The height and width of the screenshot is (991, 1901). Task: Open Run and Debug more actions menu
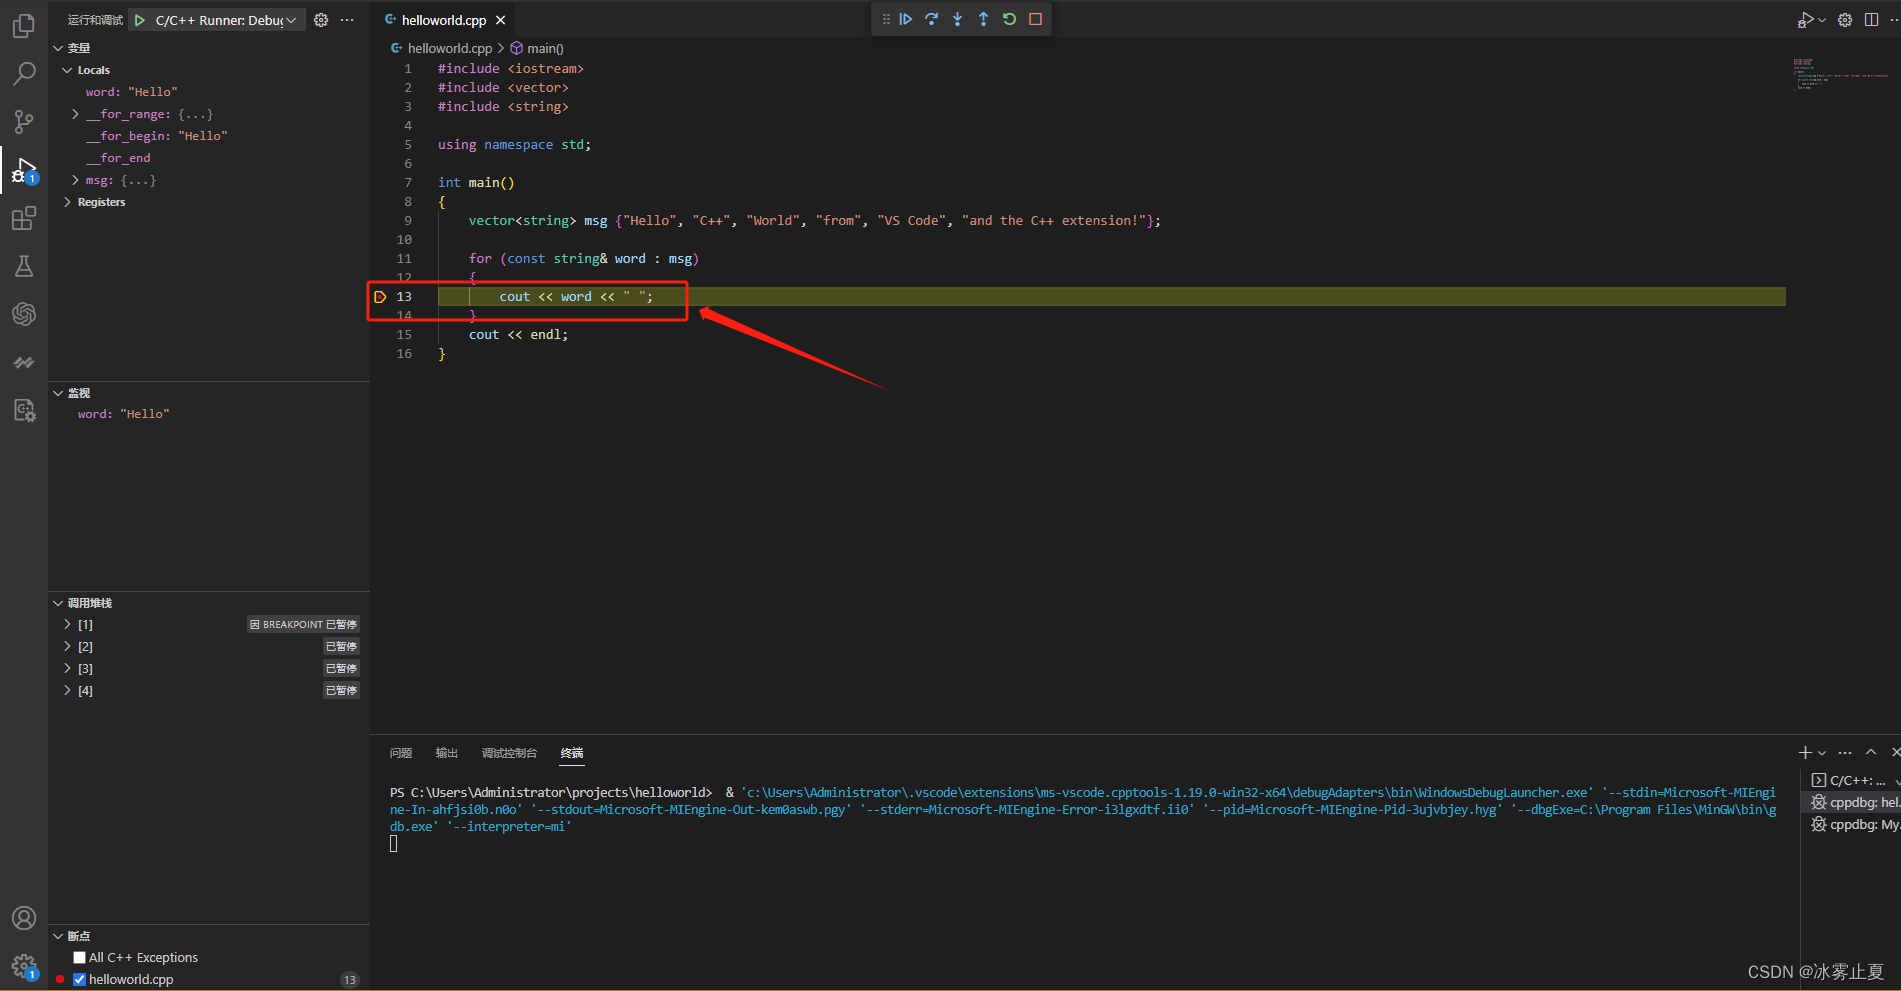(347, 20)
